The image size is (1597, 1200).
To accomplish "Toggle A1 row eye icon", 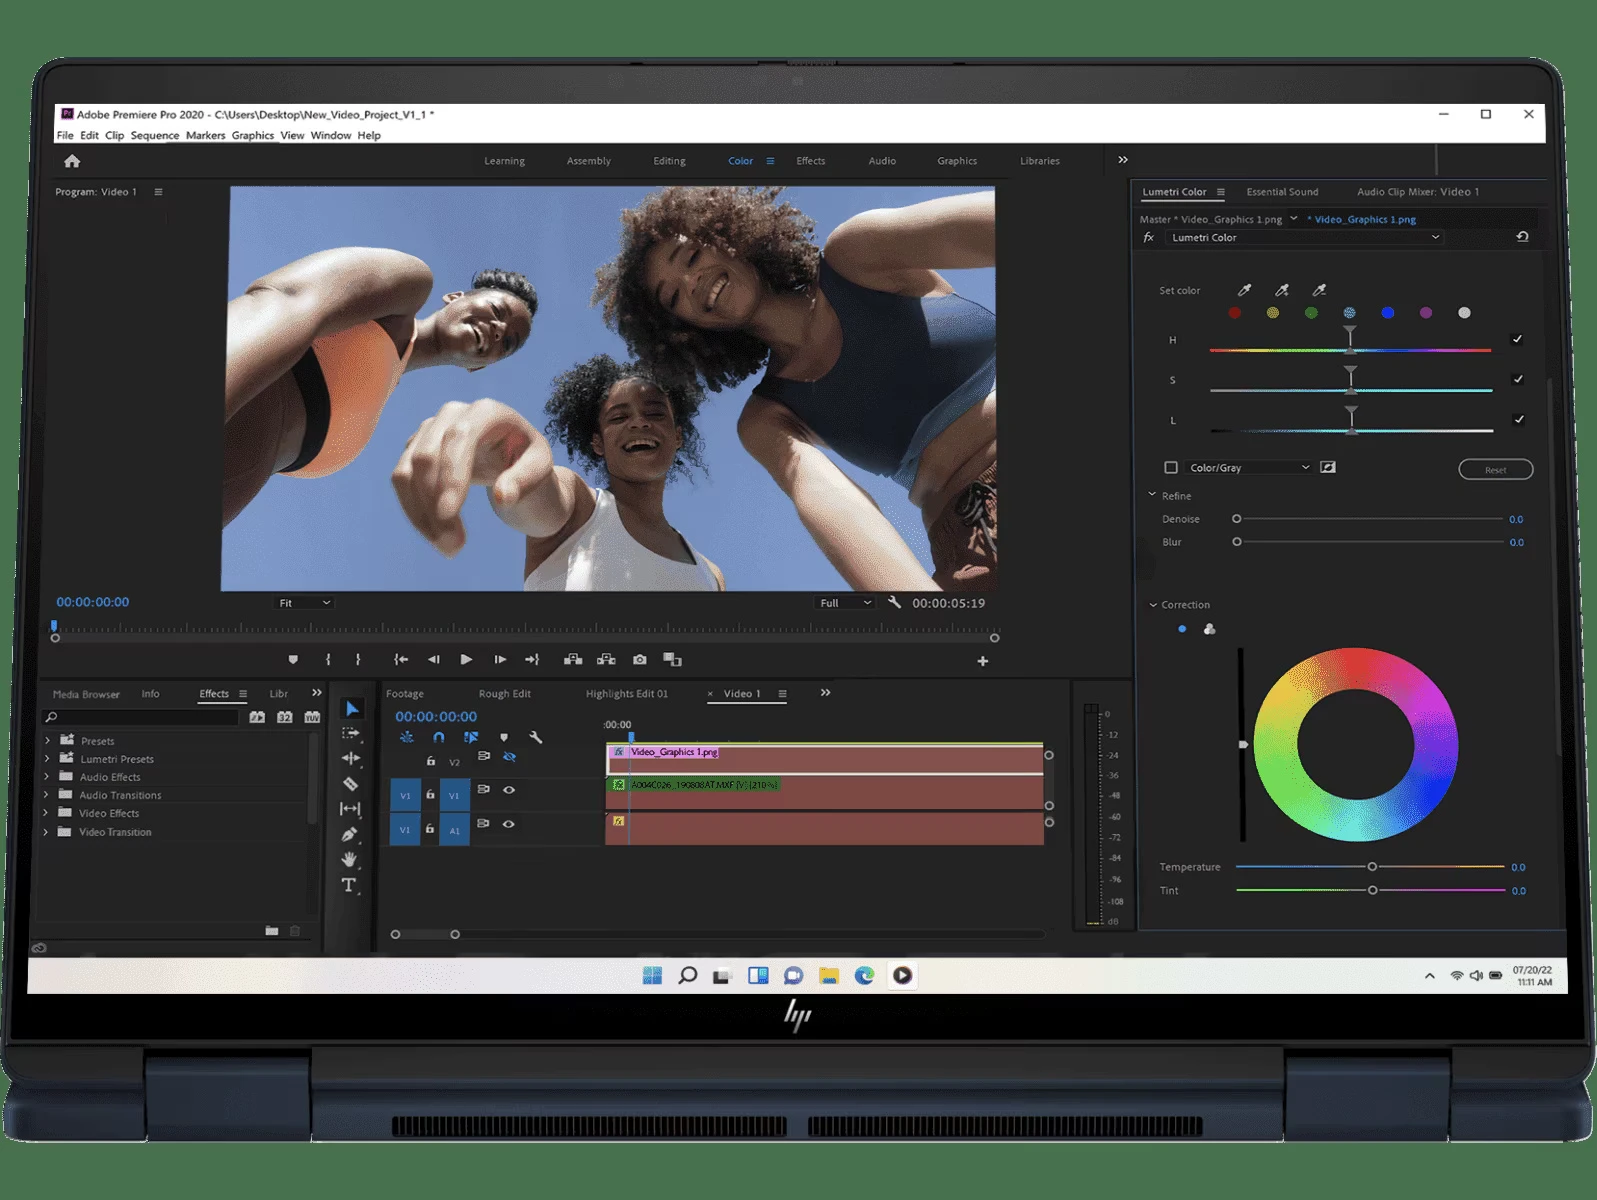I will pos(509,824).
